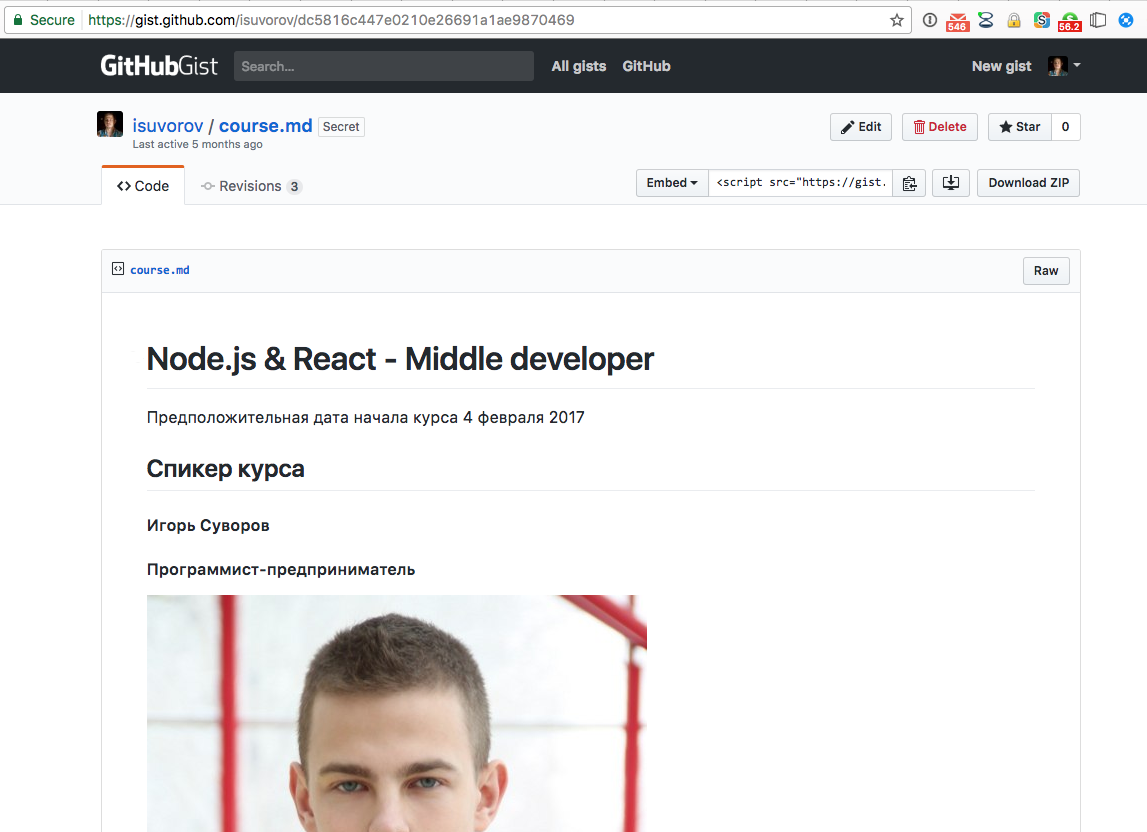The image size is (1147, 832).
Task: Click the Gmail extension icon showing 546
Action: point(958,21)
